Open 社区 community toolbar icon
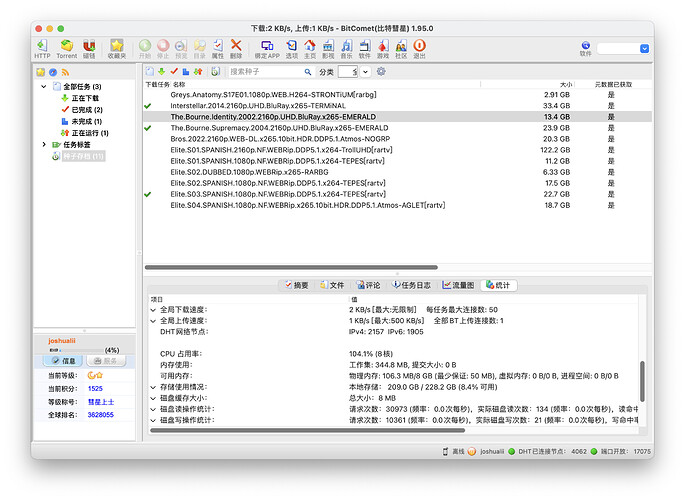 401,48
